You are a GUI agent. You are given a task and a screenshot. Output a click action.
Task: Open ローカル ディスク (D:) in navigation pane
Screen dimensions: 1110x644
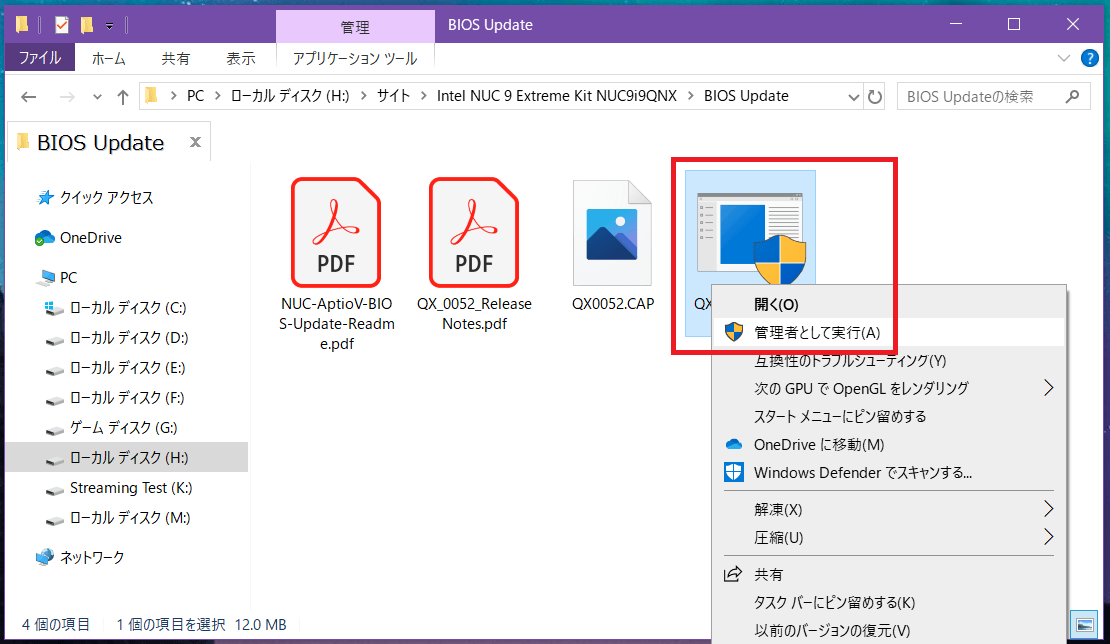128,338
